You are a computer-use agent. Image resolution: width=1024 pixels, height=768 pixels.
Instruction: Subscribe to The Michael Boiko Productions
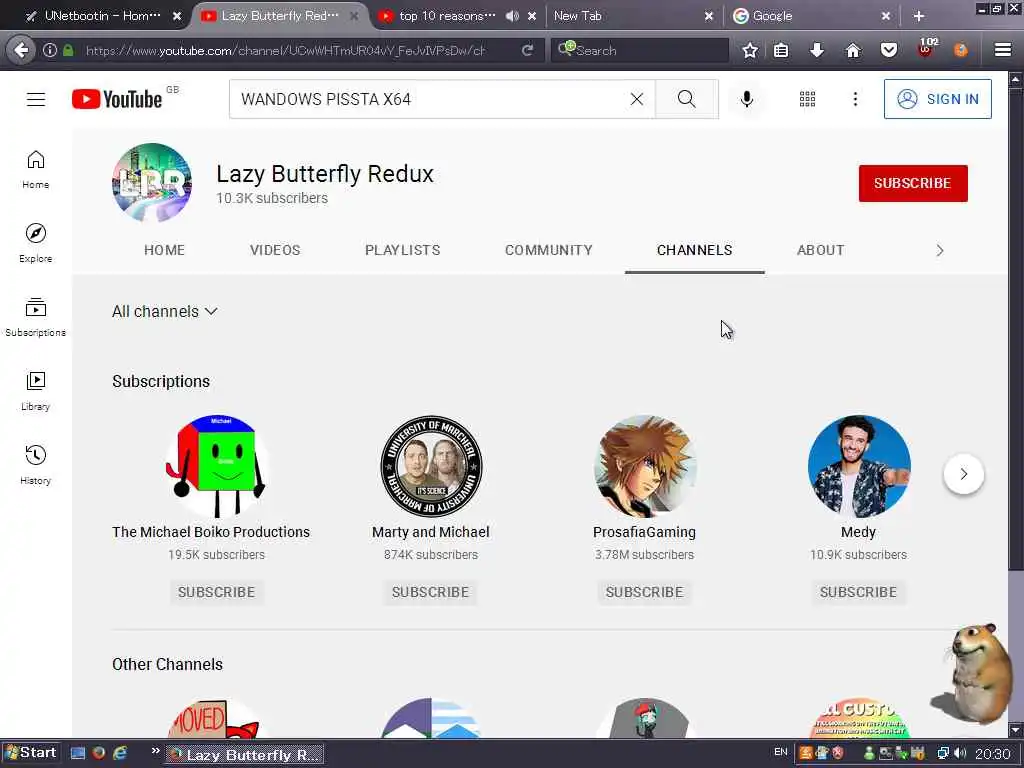click(217, 592)
